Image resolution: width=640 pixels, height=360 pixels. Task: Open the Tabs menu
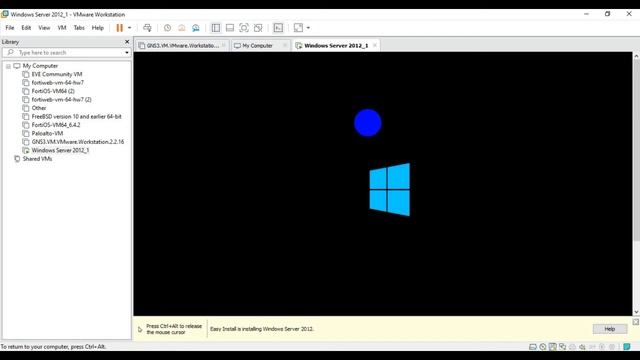click(x=79, y=28)
